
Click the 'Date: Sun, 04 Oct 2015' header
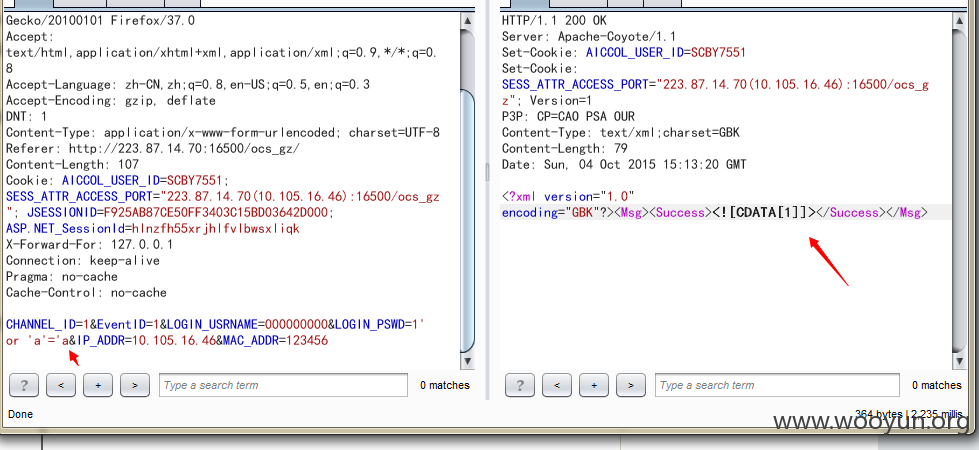point(624,165)
